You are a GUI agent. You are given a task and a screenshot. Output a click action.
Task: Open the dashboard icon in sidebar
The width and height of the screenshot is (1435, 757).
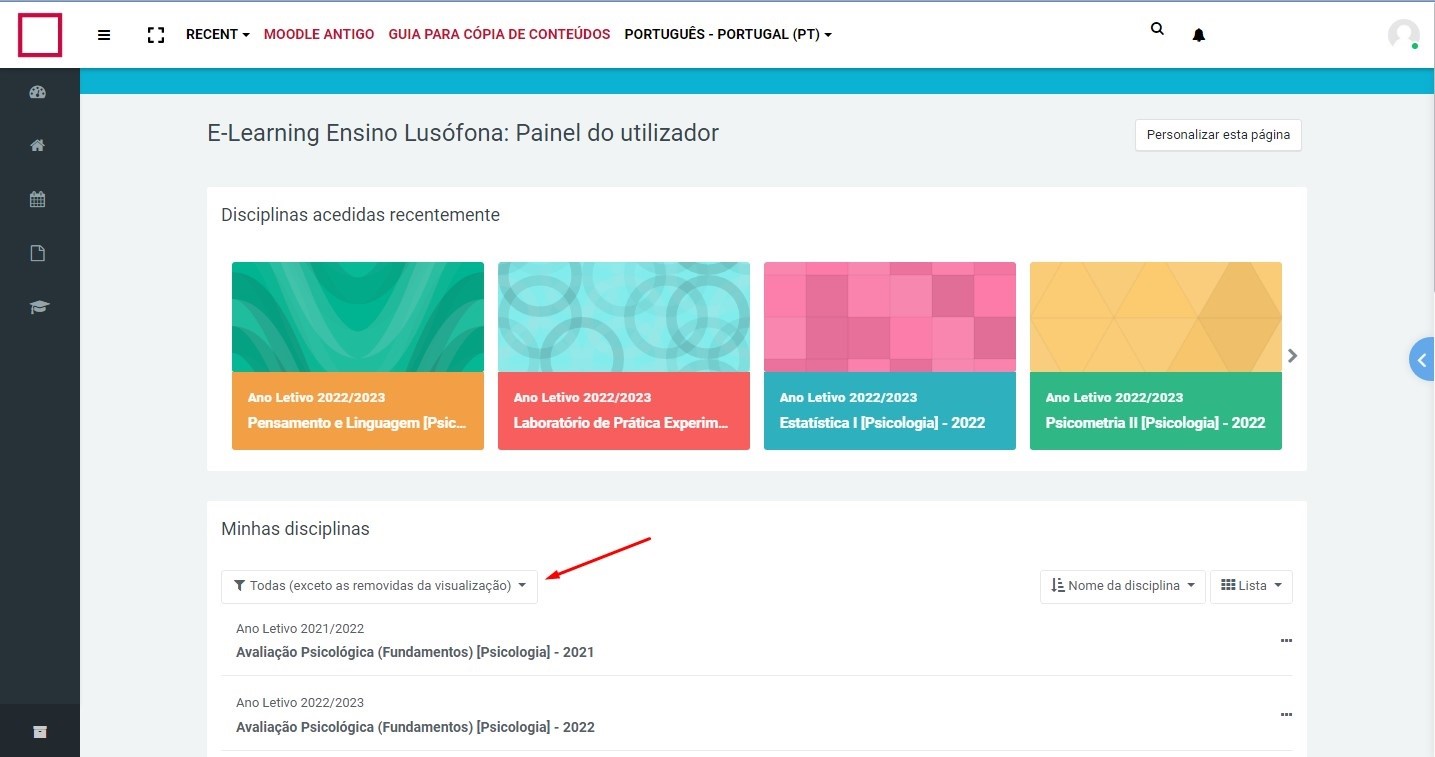coord(38,93)
